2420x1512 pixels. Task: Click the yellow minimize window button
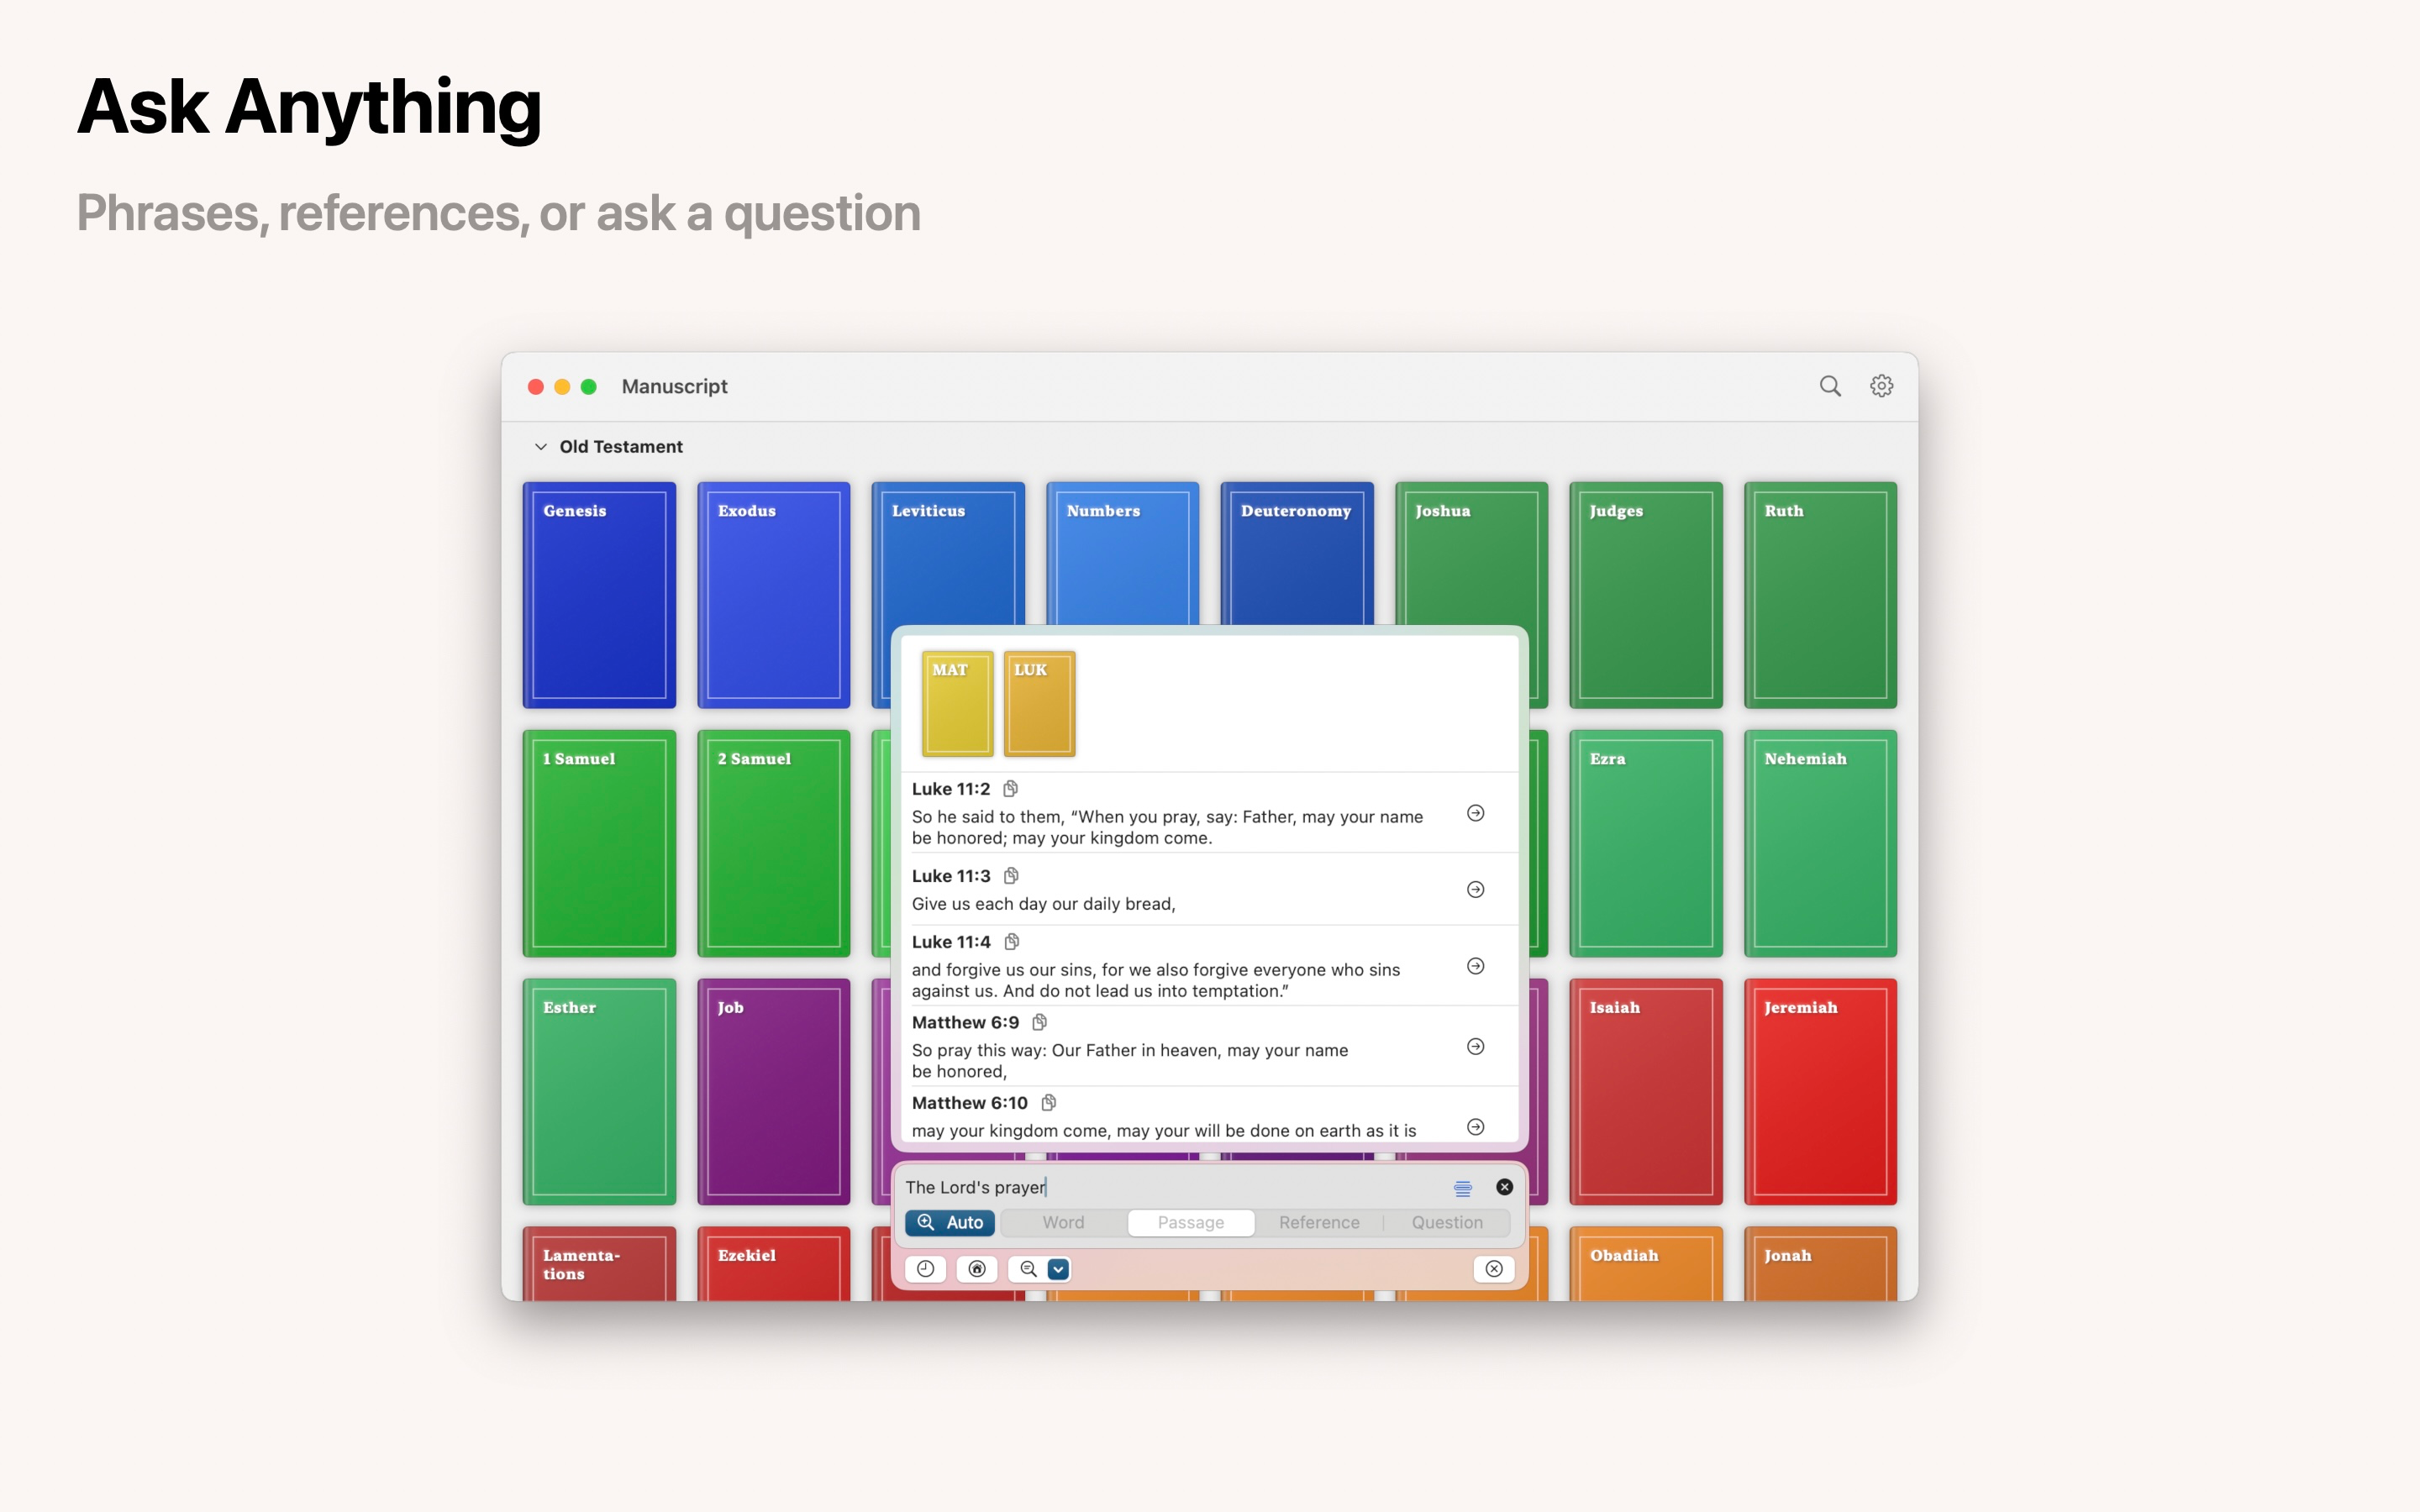pos(562,386)
